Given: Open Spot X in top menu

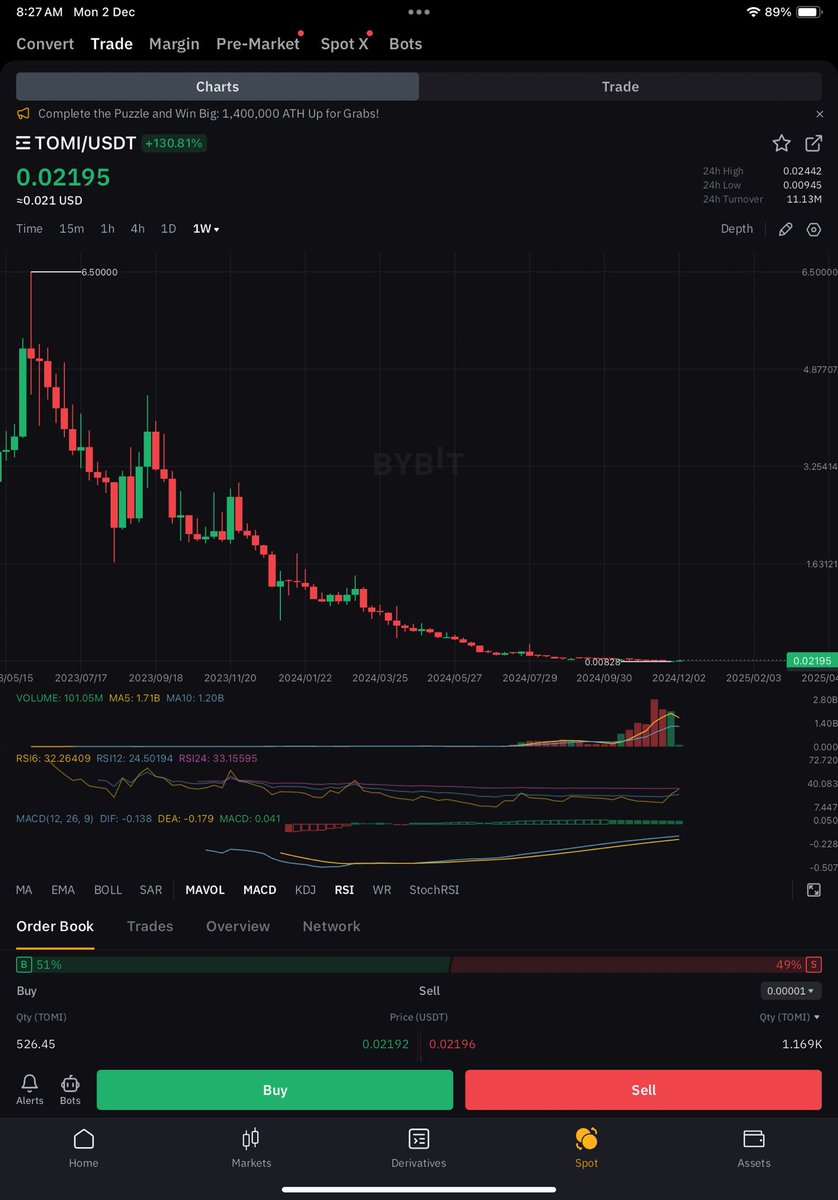Looking at the screenshot, I should tap(345, 44).
